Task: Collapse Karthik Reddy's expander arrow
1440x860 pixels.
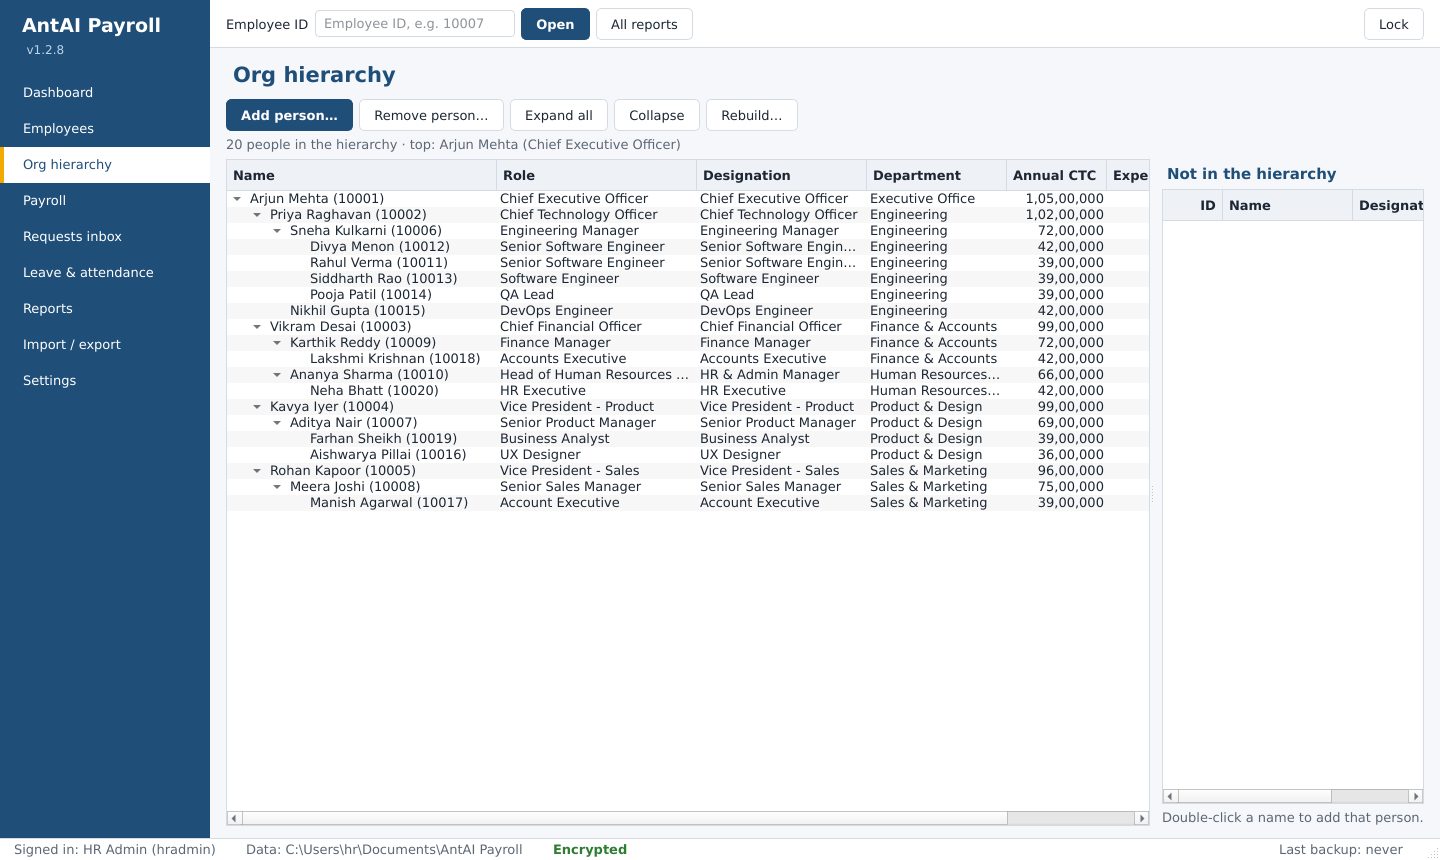Action: (x=277, y=343)
